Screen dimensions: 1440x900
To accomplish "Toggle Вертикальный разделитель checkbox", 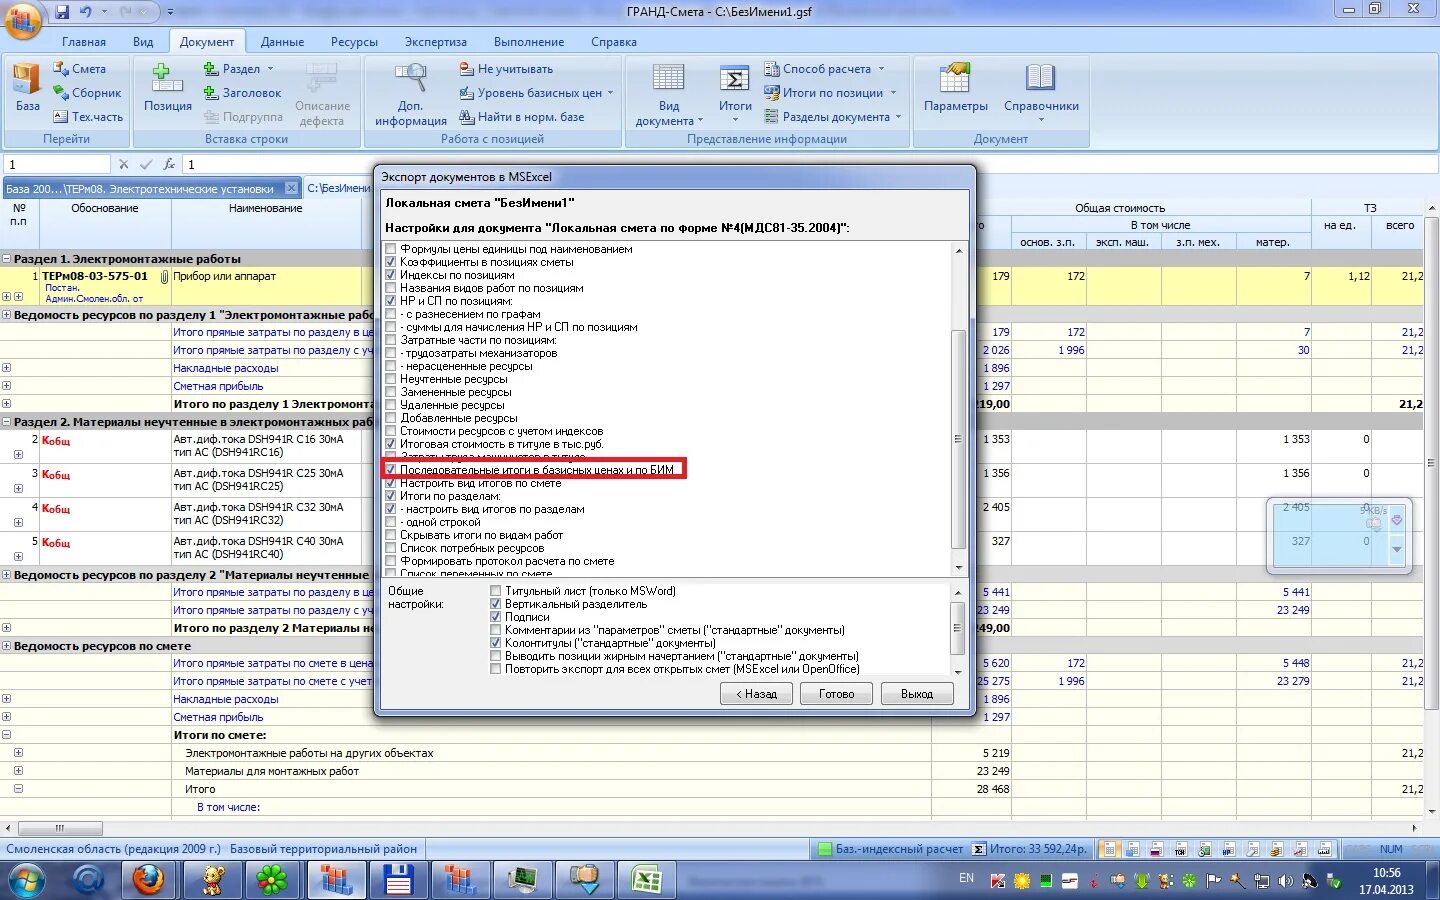I will (495, 604).
